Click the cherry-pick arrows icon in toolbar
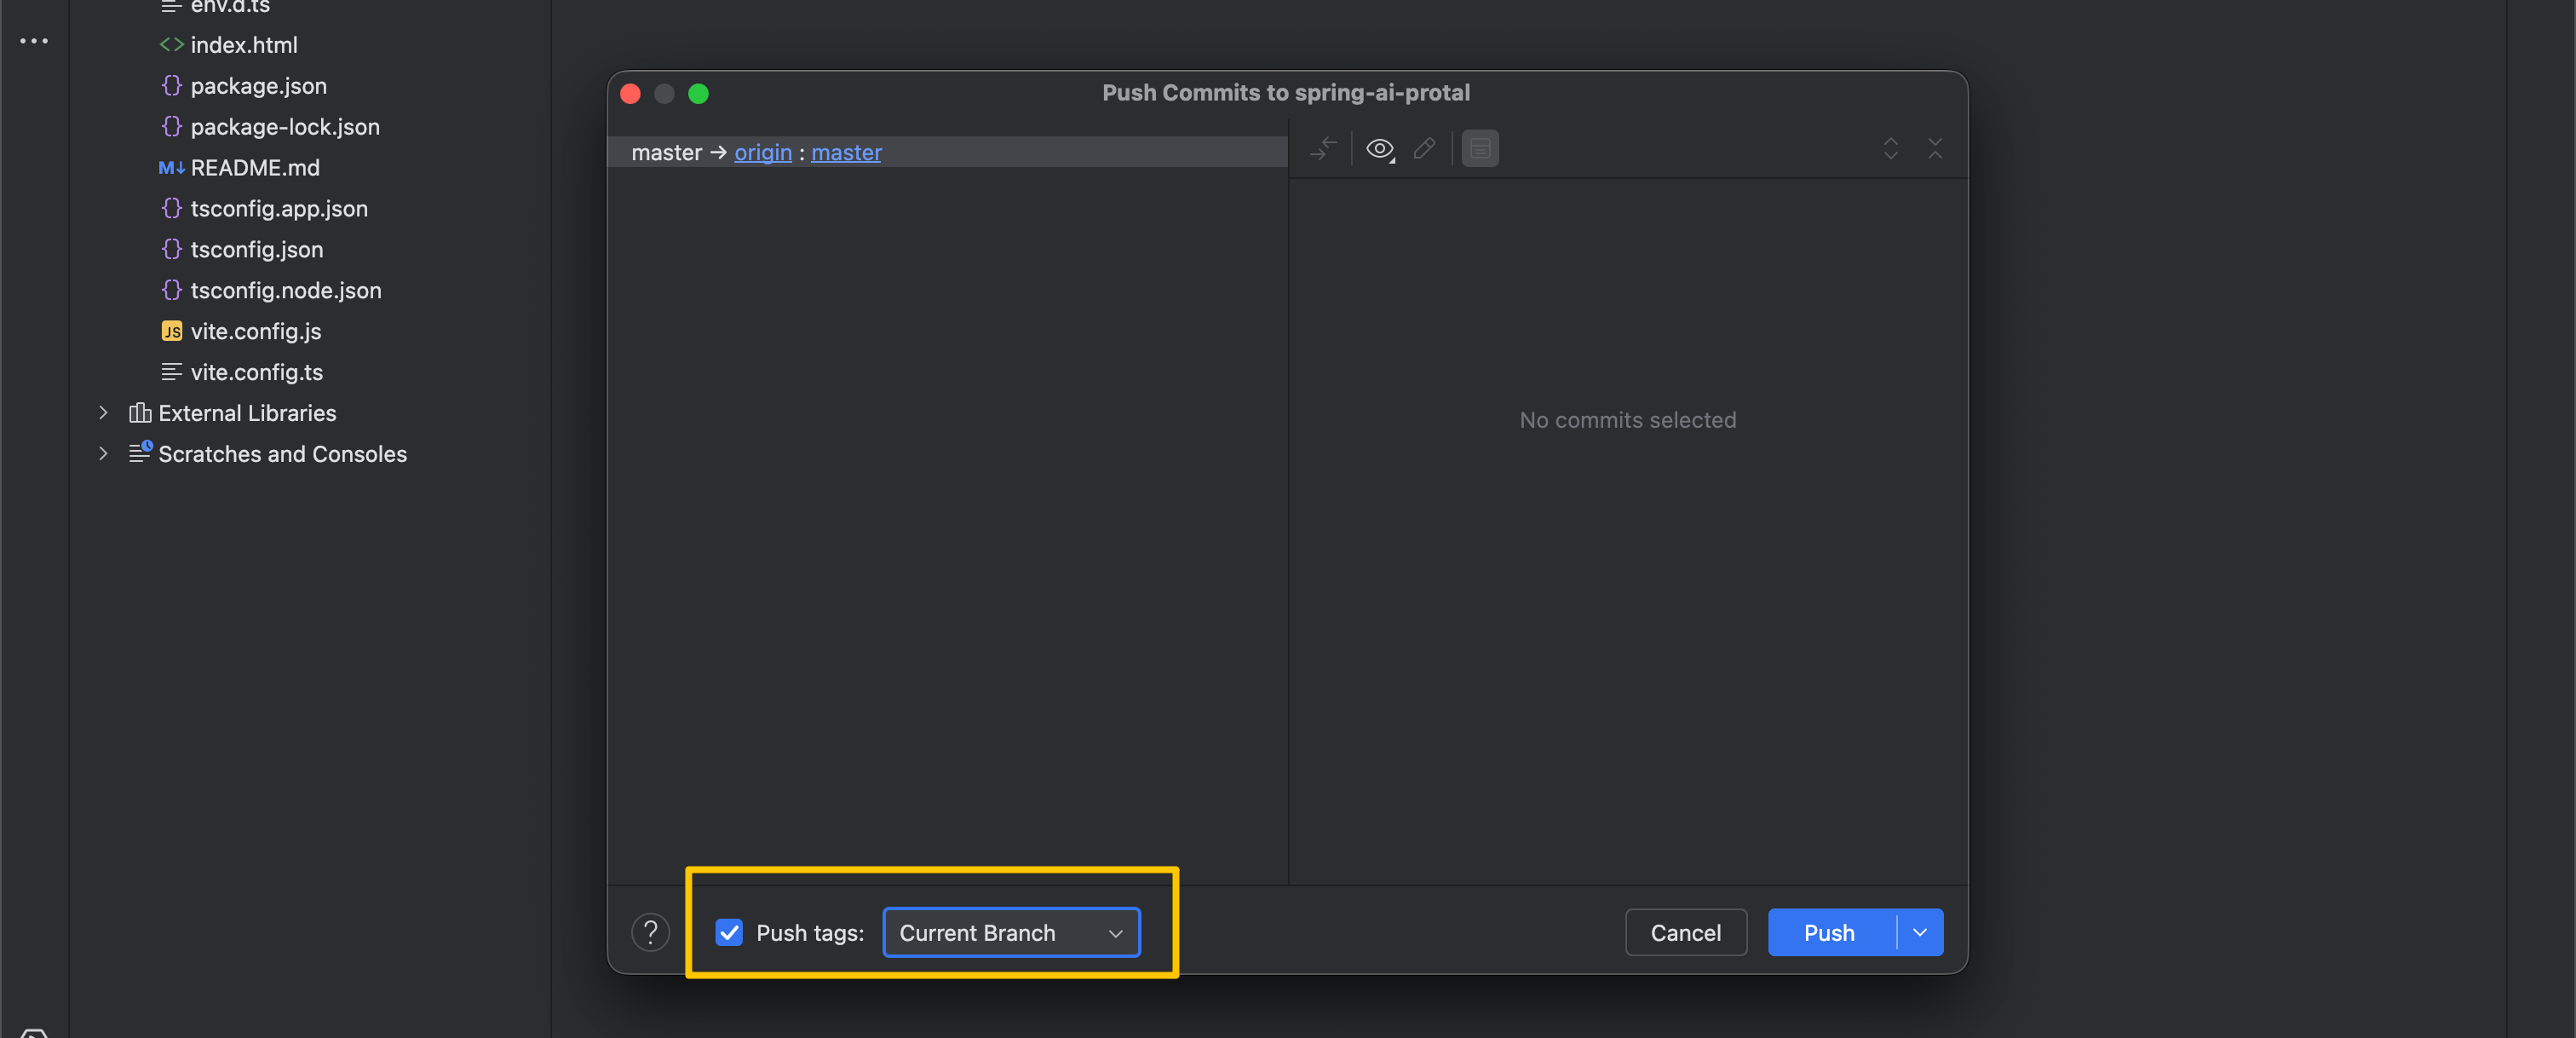 coord(1323,149)
